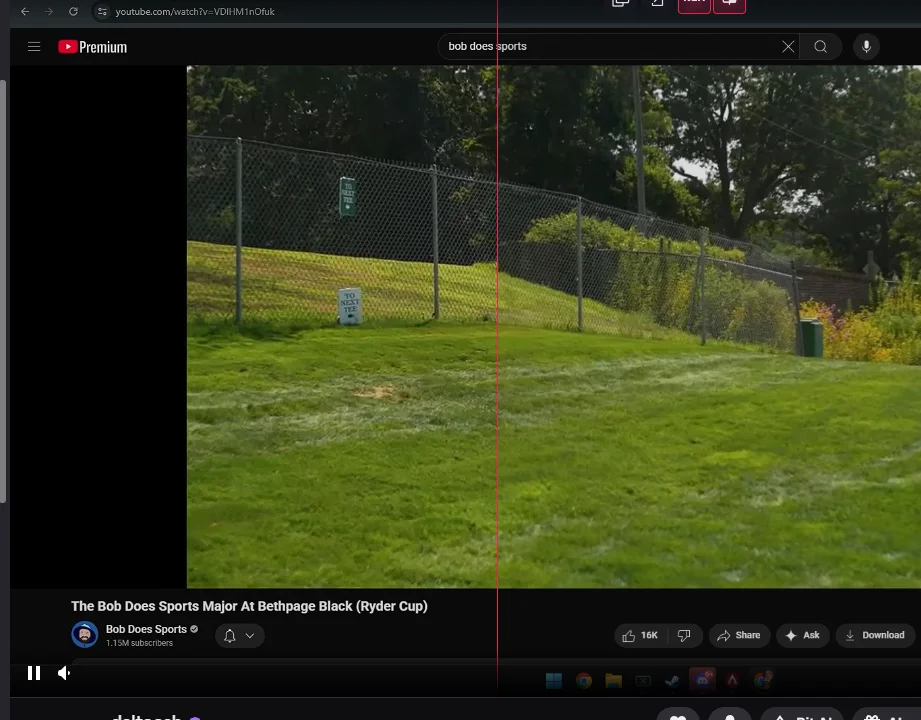Image resolution: width=921 pixels, height=720 pixels.
Task: Click the verified badge beside channel name
Action: [194, 629]
